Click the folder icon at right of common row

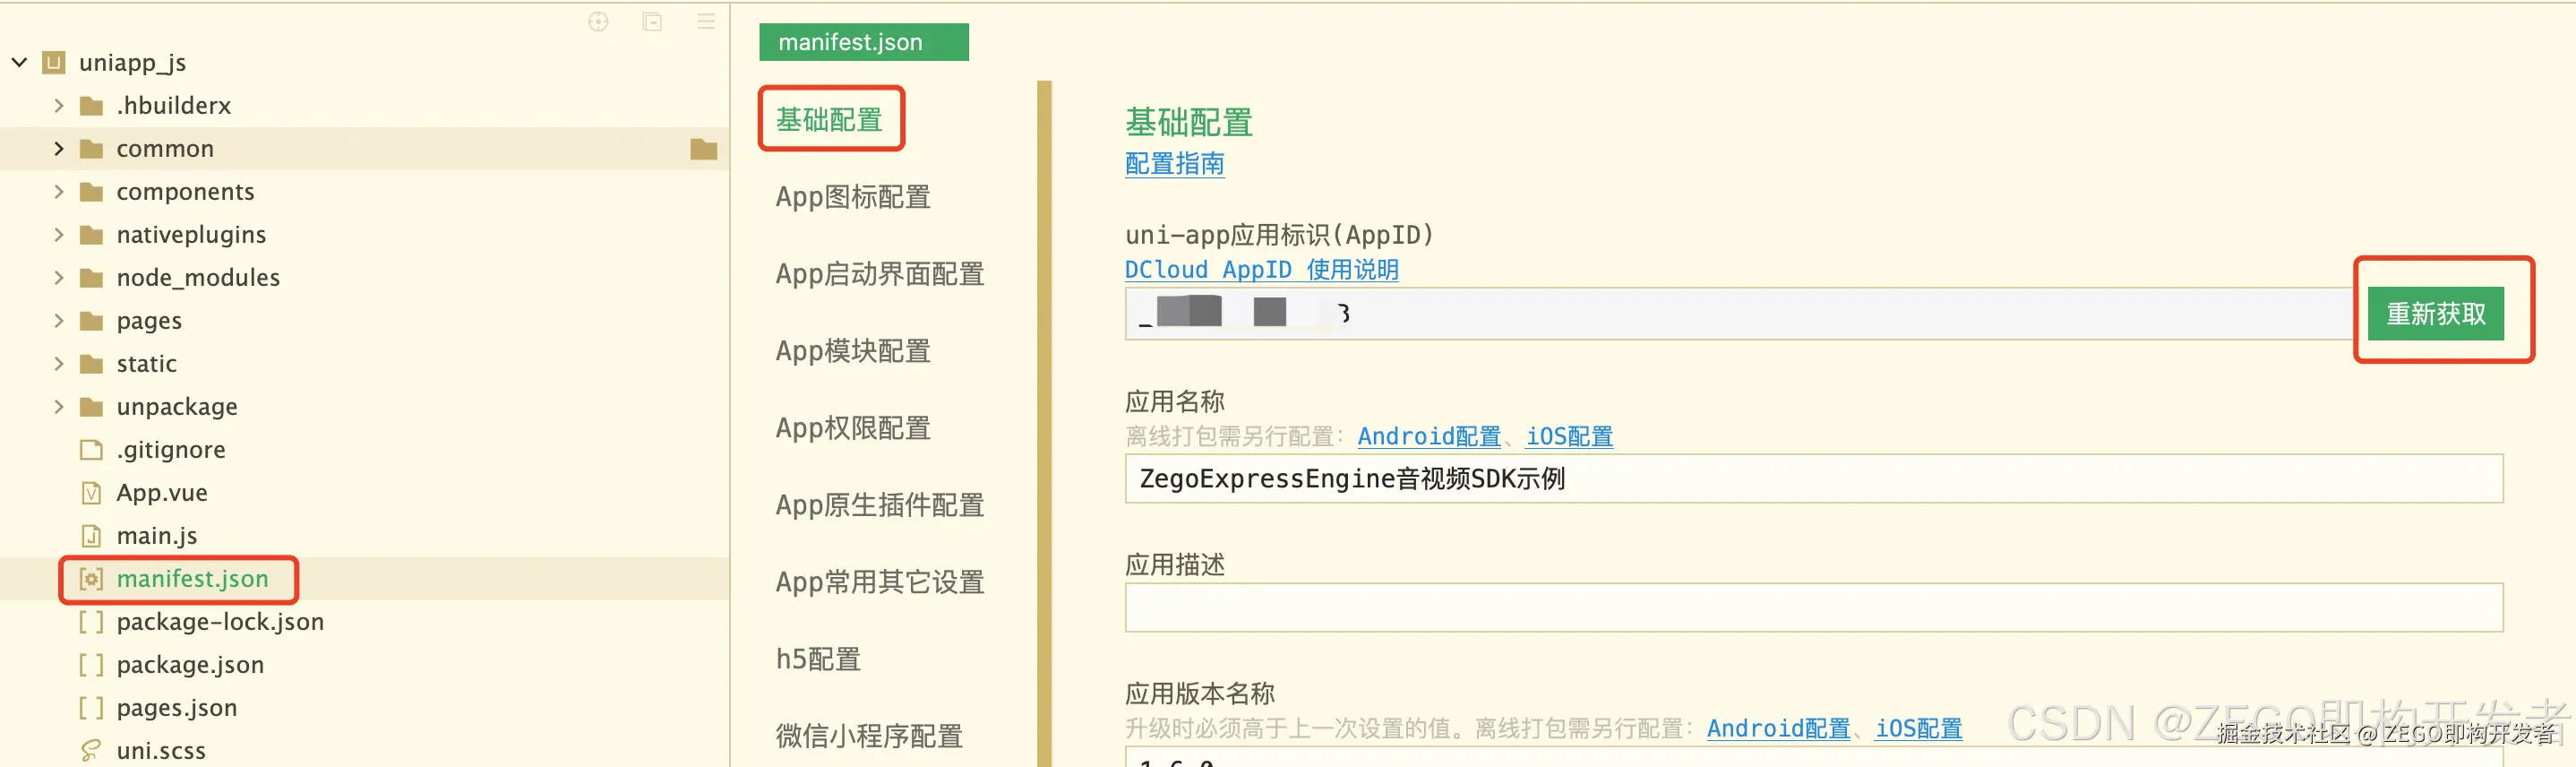pos(704,149)
